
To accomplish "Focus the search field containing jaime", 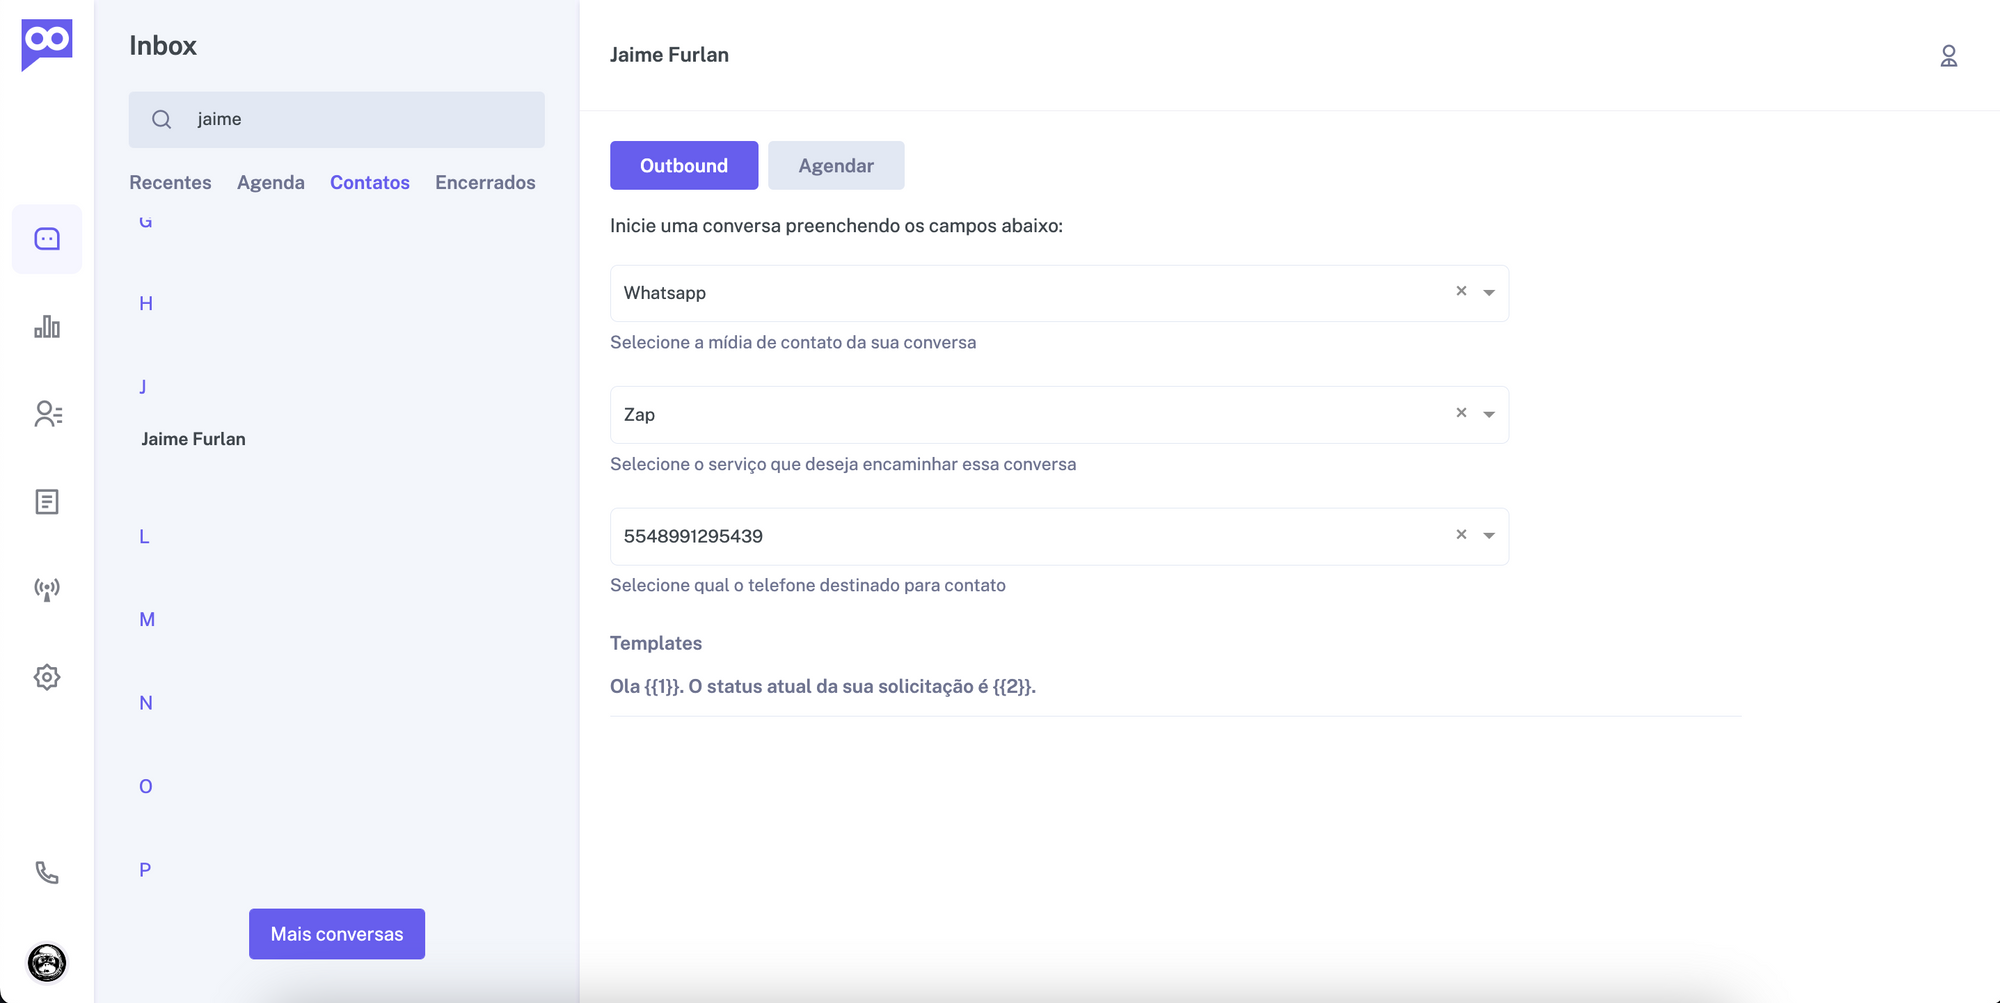I will pyautogui.click(x=337, y=120).
